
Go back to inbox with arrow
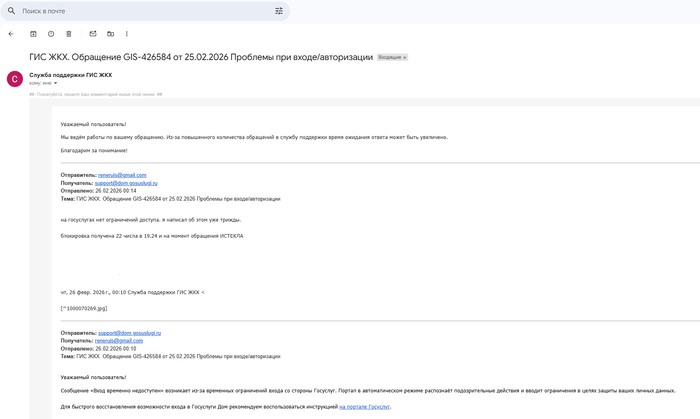pos(11,34)
